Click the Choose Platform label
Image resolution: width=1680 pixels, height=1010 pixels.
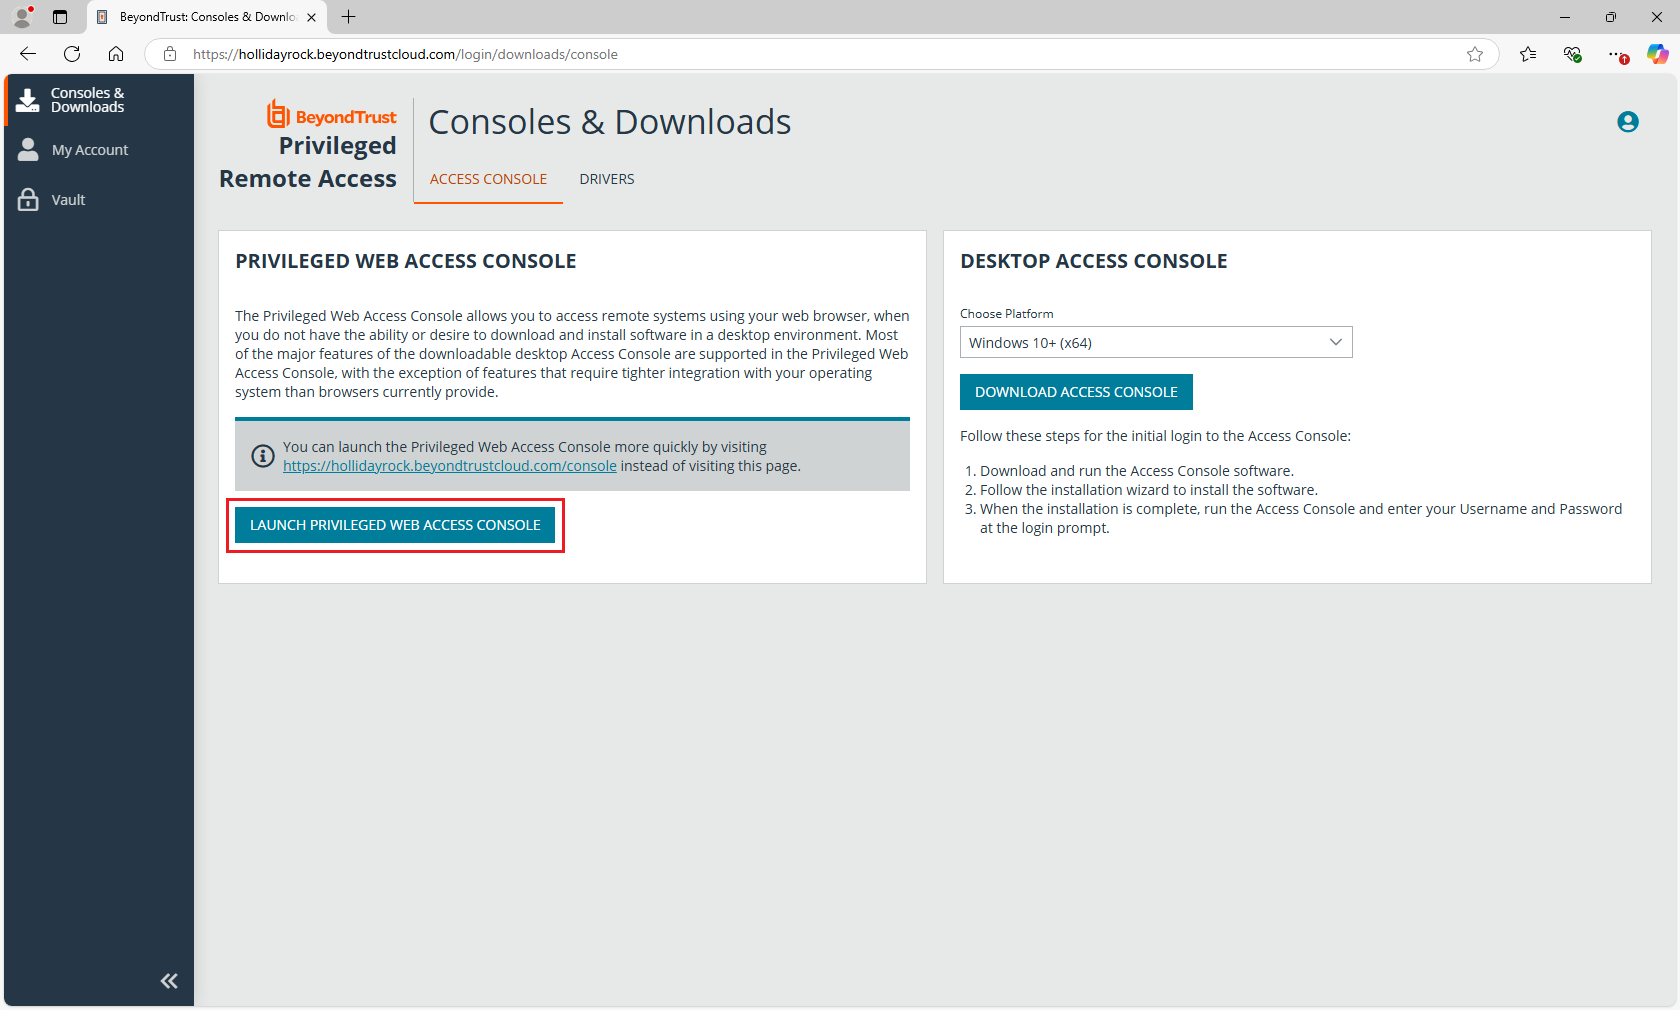click(1007, 314)
